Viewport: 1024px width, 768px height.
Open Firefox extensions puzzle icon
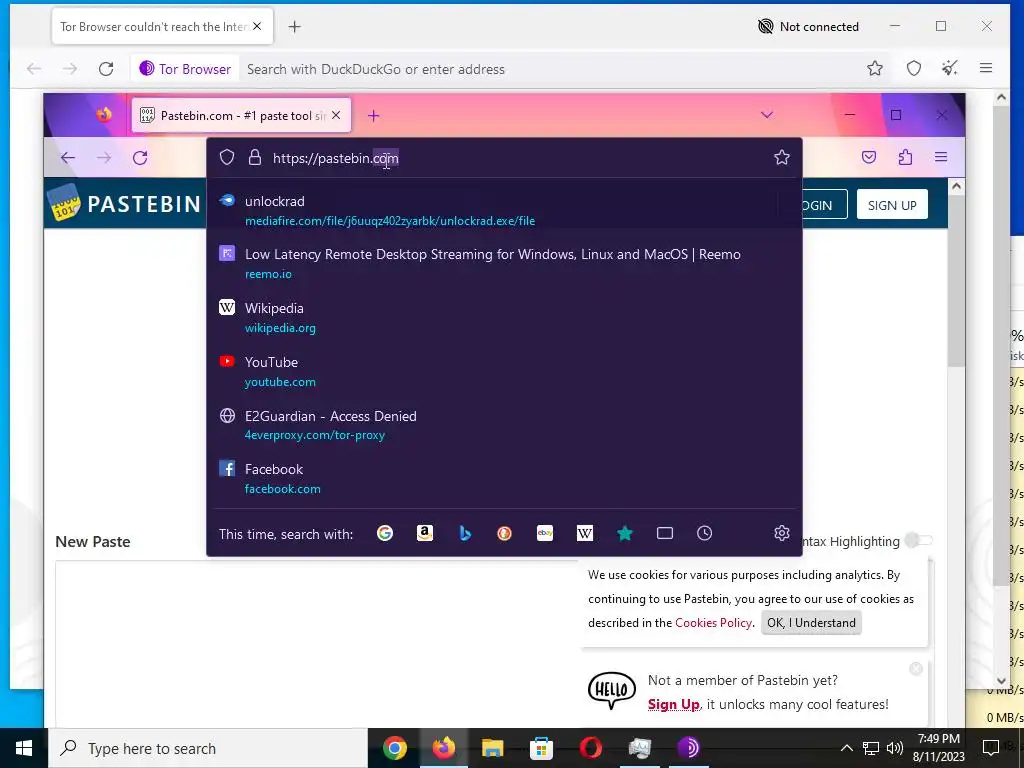[905, 157]
